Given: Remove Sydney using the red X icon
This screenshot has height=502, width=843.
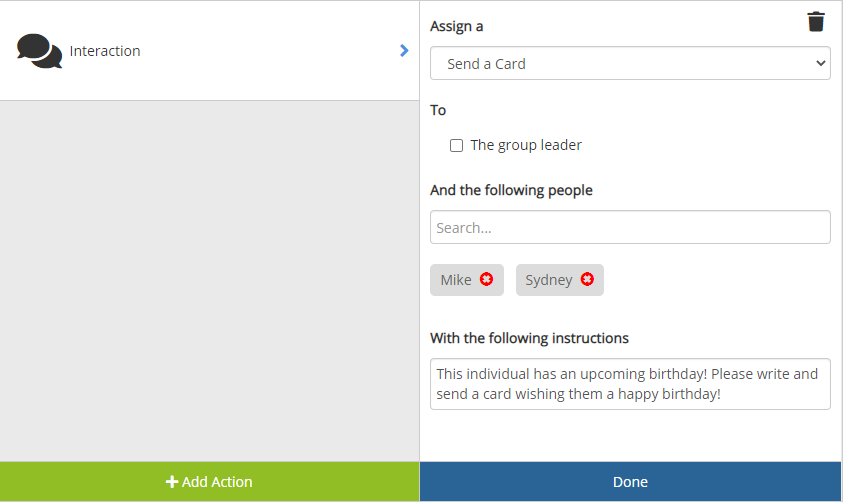Looking at the screenshot, I should pos(587,280).
